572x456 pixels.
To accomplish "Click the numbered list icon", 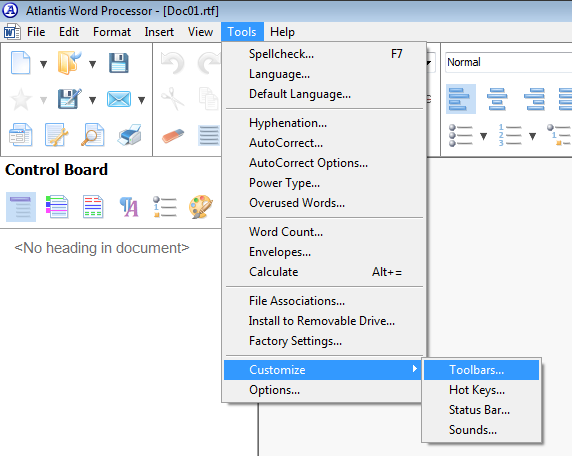I will [510, 135].
